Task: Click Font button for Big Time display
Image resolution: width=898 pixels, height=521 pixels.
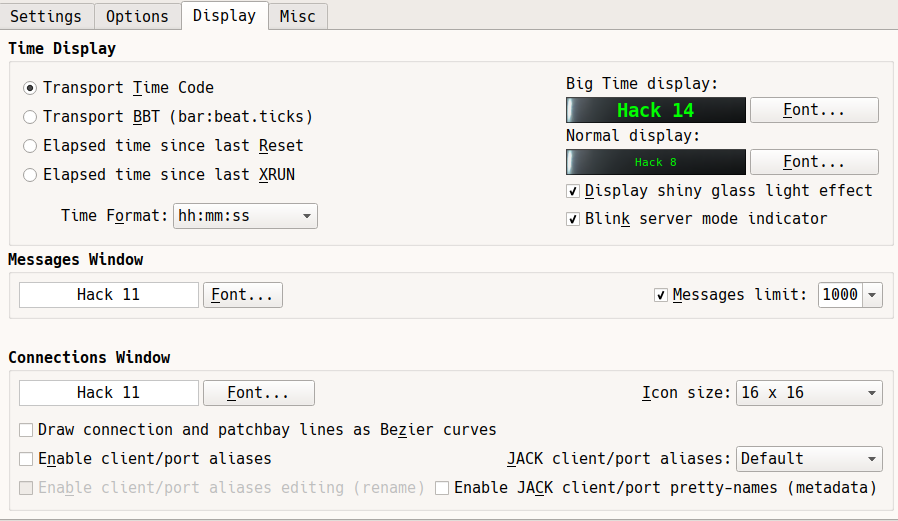Action: [x=814, y=110]
